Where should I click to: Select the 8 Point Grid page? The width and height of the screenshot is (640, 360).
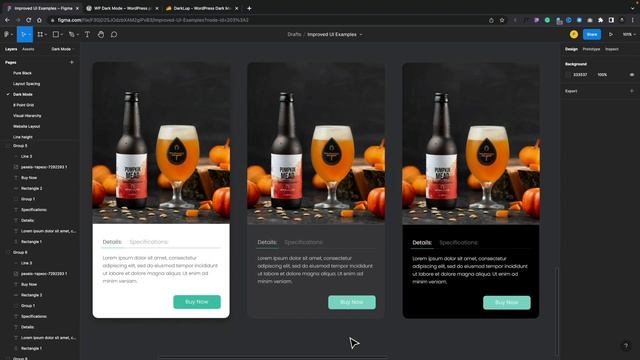[x=23, y=105]
